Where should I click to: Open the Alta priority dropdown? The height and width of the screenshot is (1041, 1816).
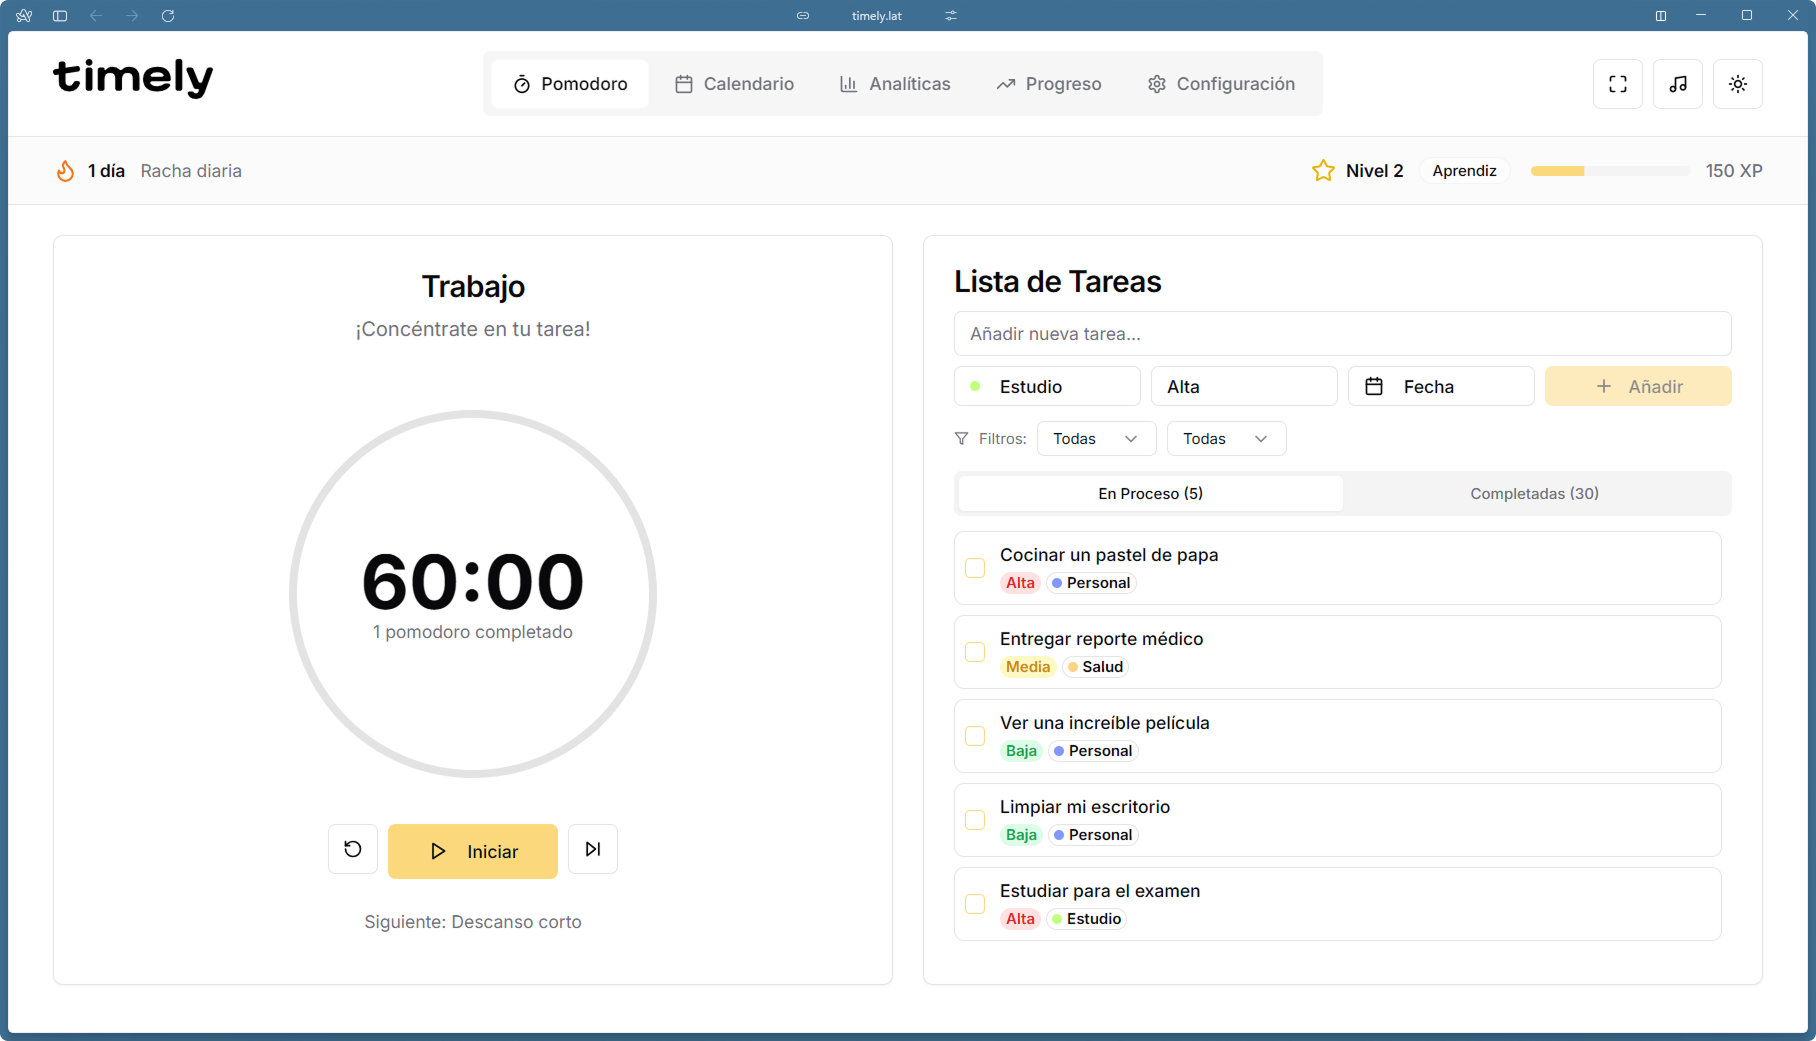[1243, 386]
